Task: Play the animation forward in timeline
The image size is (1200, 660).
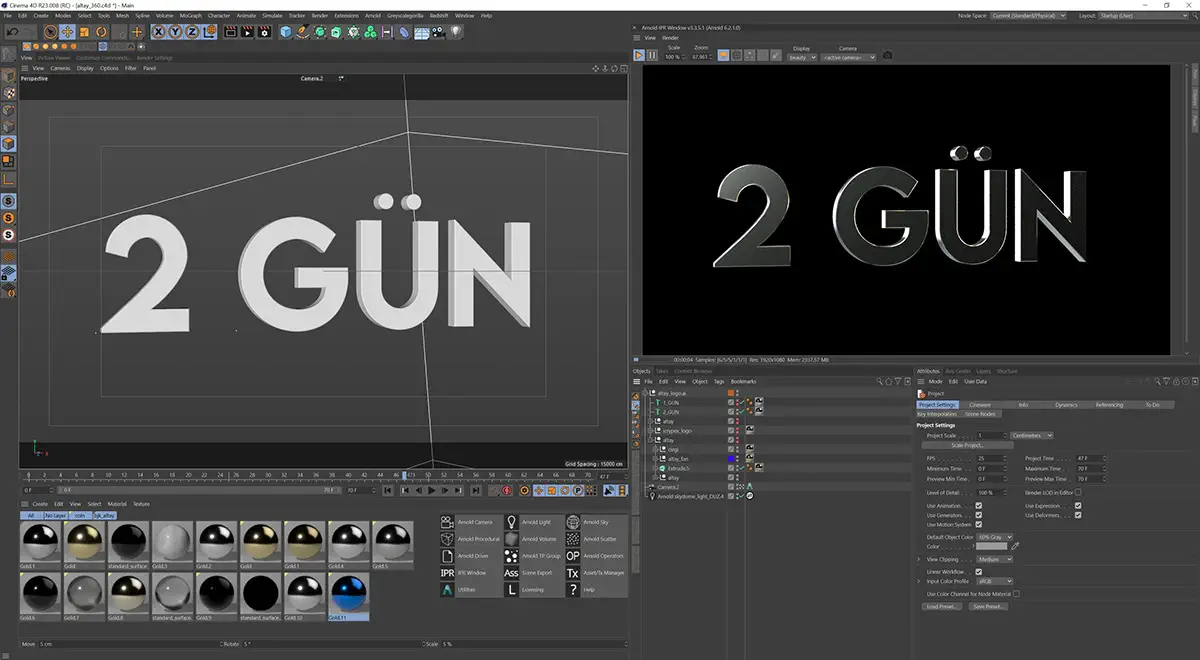Action: 432,491
